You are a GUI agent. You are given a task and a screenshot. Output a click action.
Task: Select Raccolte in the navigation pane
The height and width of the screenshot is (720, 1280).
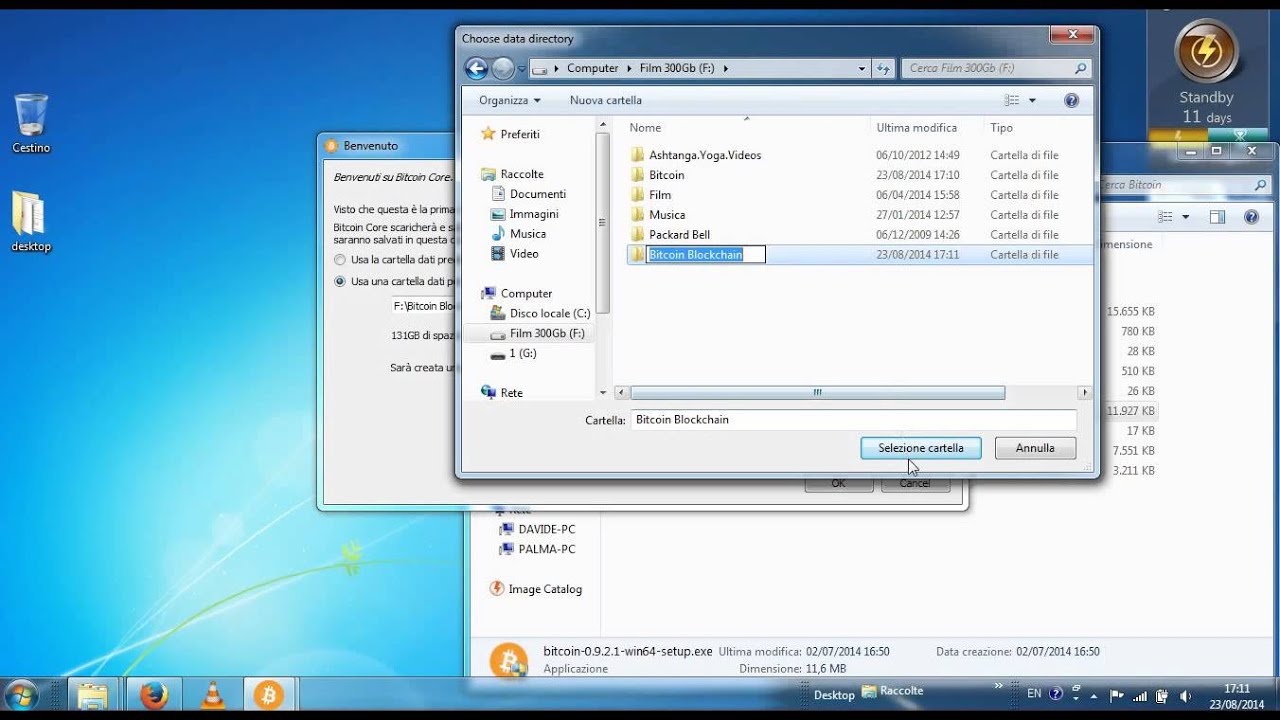[521, 174]
